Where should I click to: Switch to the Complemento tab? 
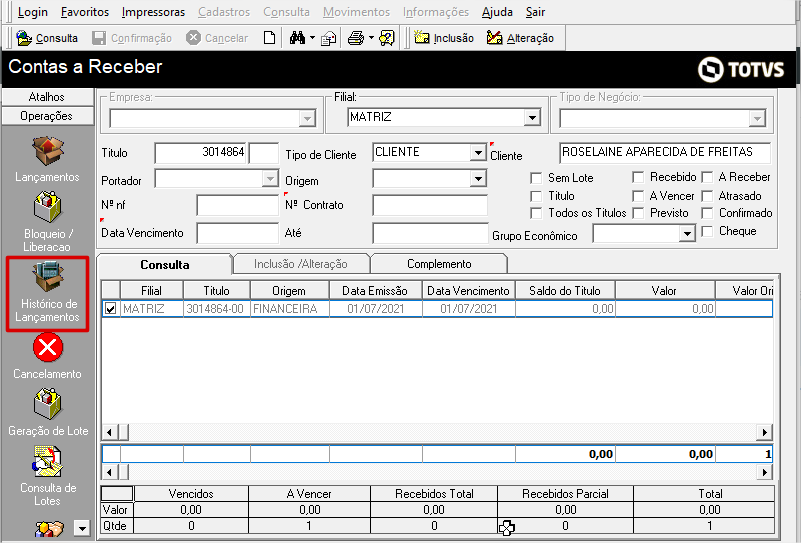(439, 264)
